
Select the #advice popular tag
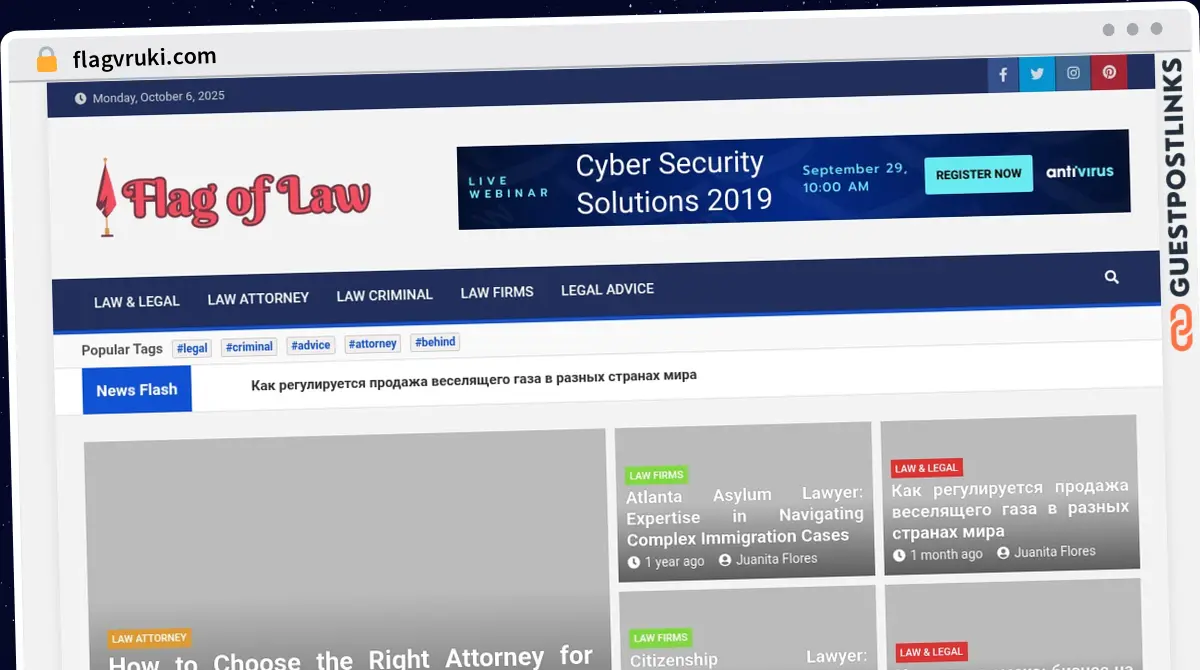(x=311, y=345)
